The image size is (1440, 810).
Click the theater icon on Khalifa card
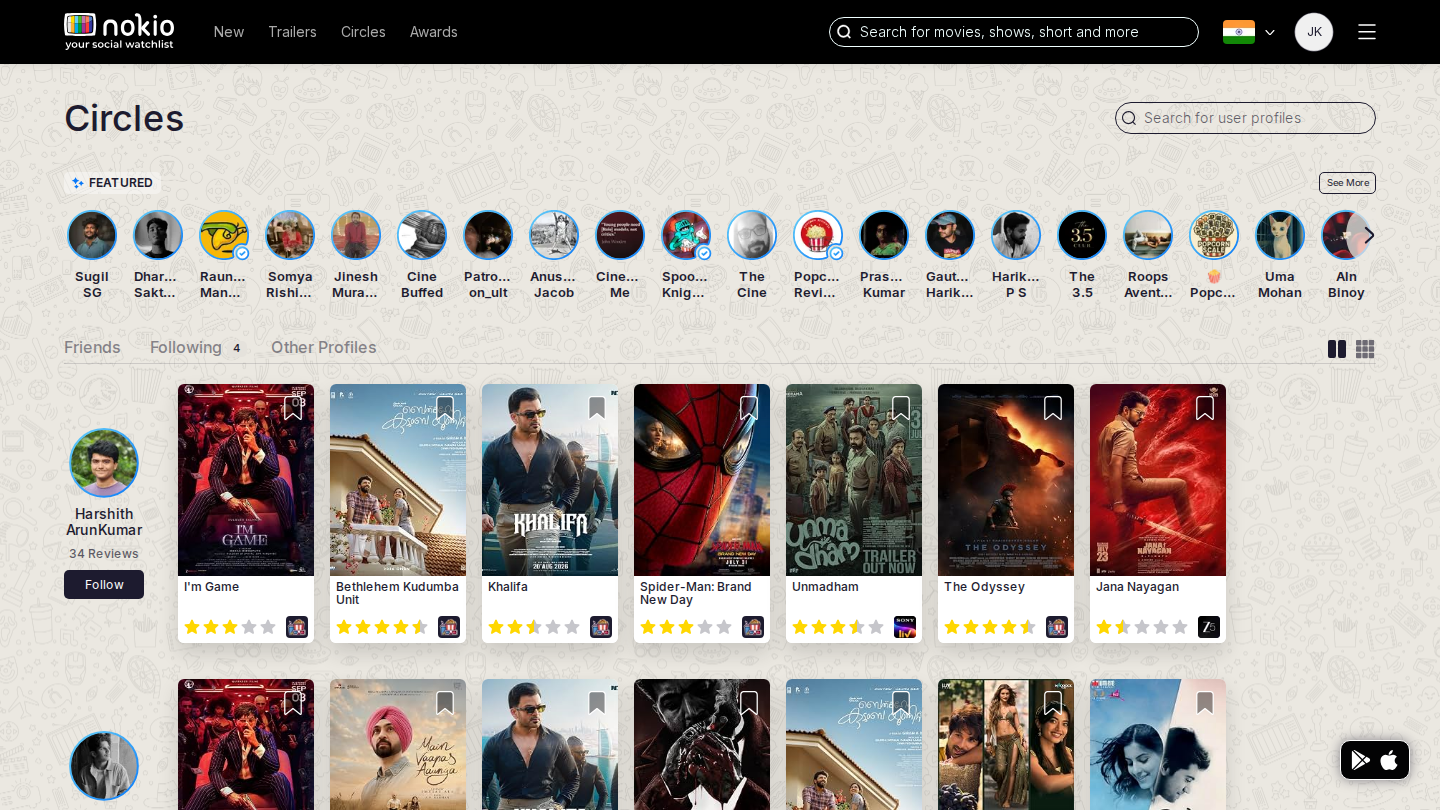pos(601,627)
